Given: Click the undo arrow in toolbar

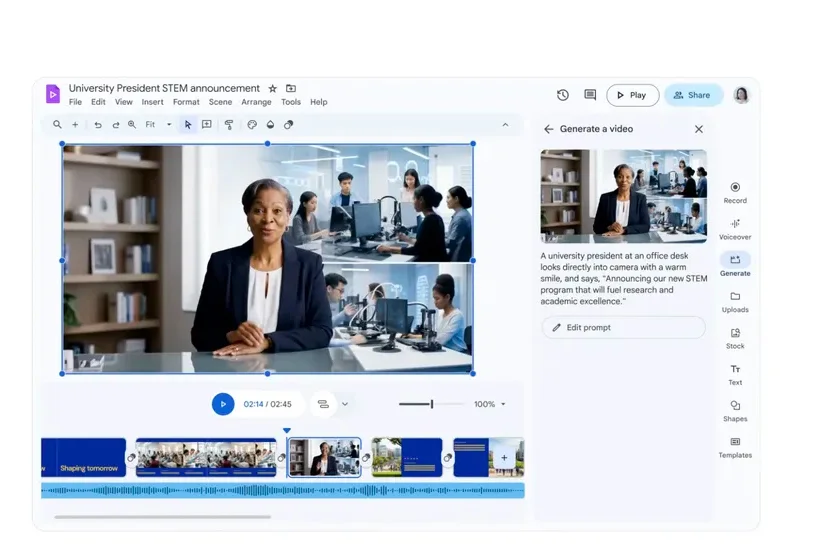Looking at the screenshot, I should click(98, 125).
